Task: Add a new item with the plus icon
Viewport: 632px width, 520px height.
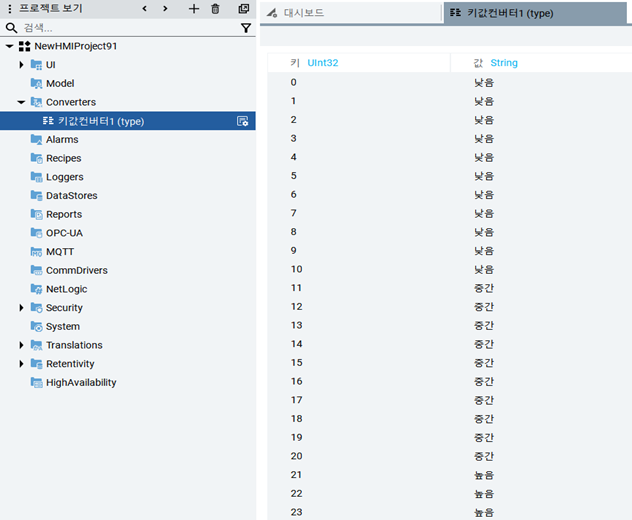Action: [x=194, y=8]
